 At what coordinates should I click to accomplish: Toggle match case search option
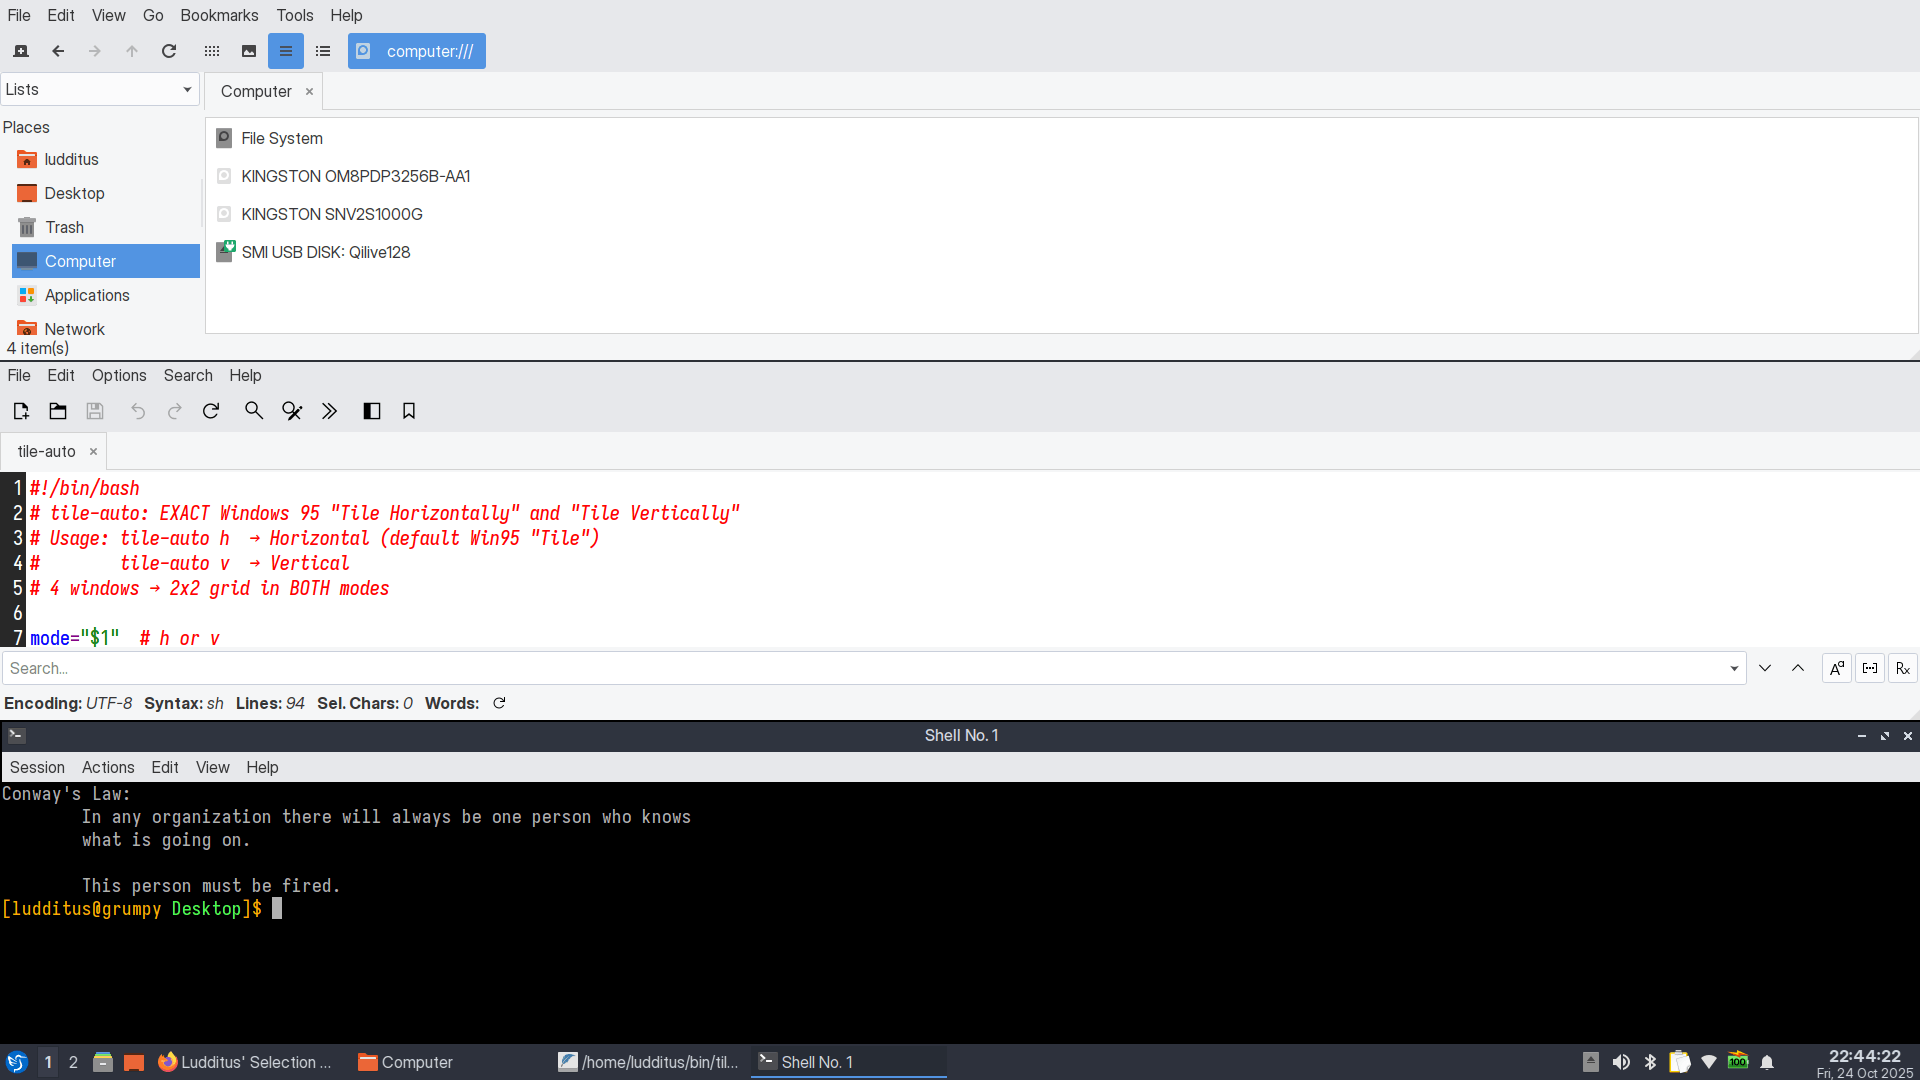pyautogui.click(x=1836, y=668)
